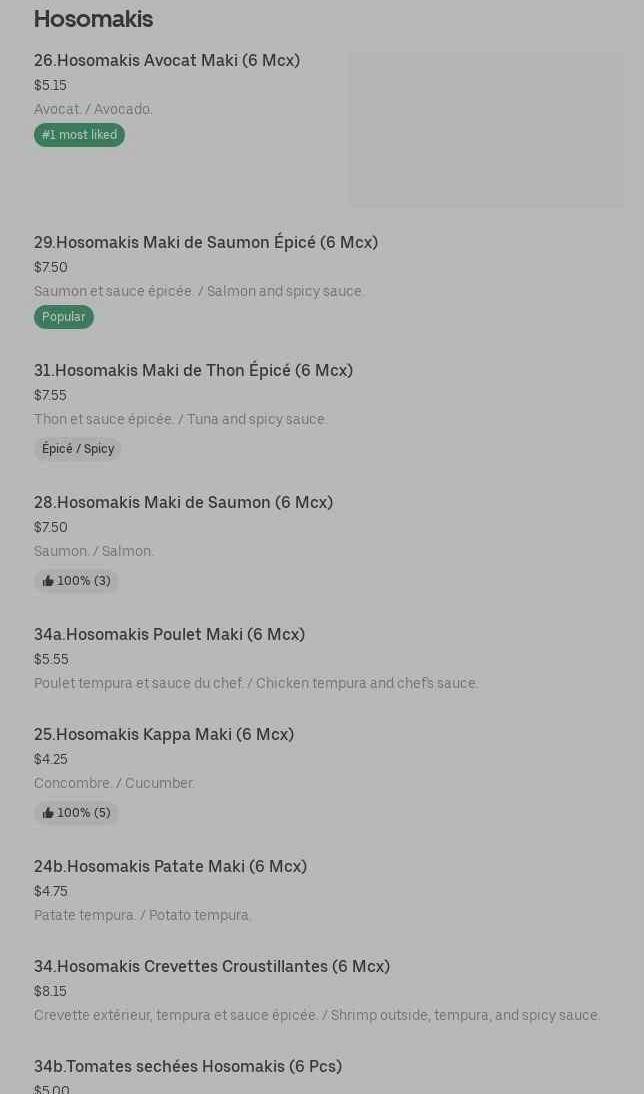Open 24b.Hosomakis Patate Maki item
644x1094 pixels.
pos(170,867)
